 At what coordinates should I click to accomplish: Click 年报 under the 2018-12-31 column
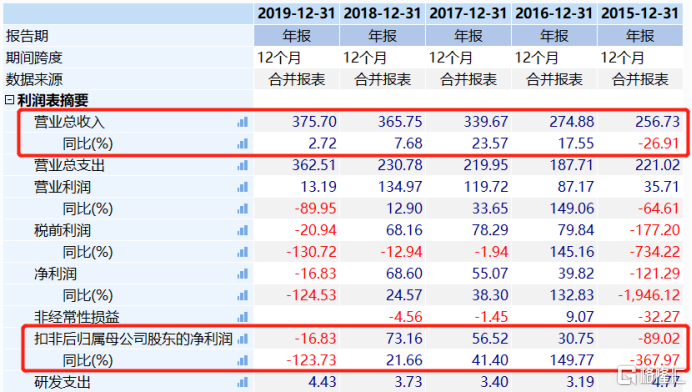(x=382, y=36)
